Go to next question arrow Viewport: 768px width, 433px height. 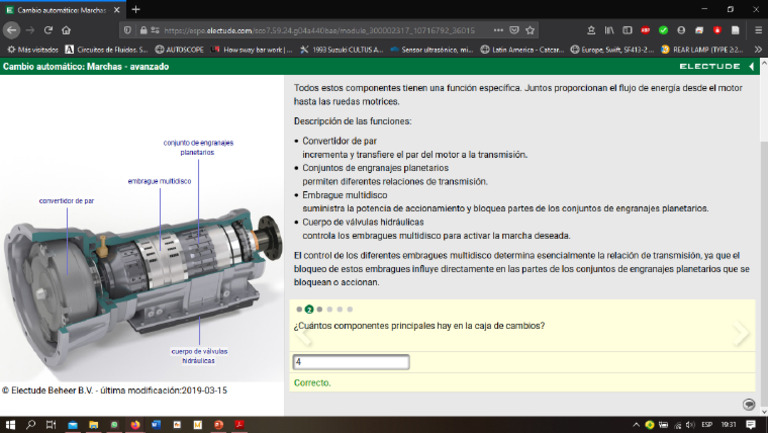point(742,333)
